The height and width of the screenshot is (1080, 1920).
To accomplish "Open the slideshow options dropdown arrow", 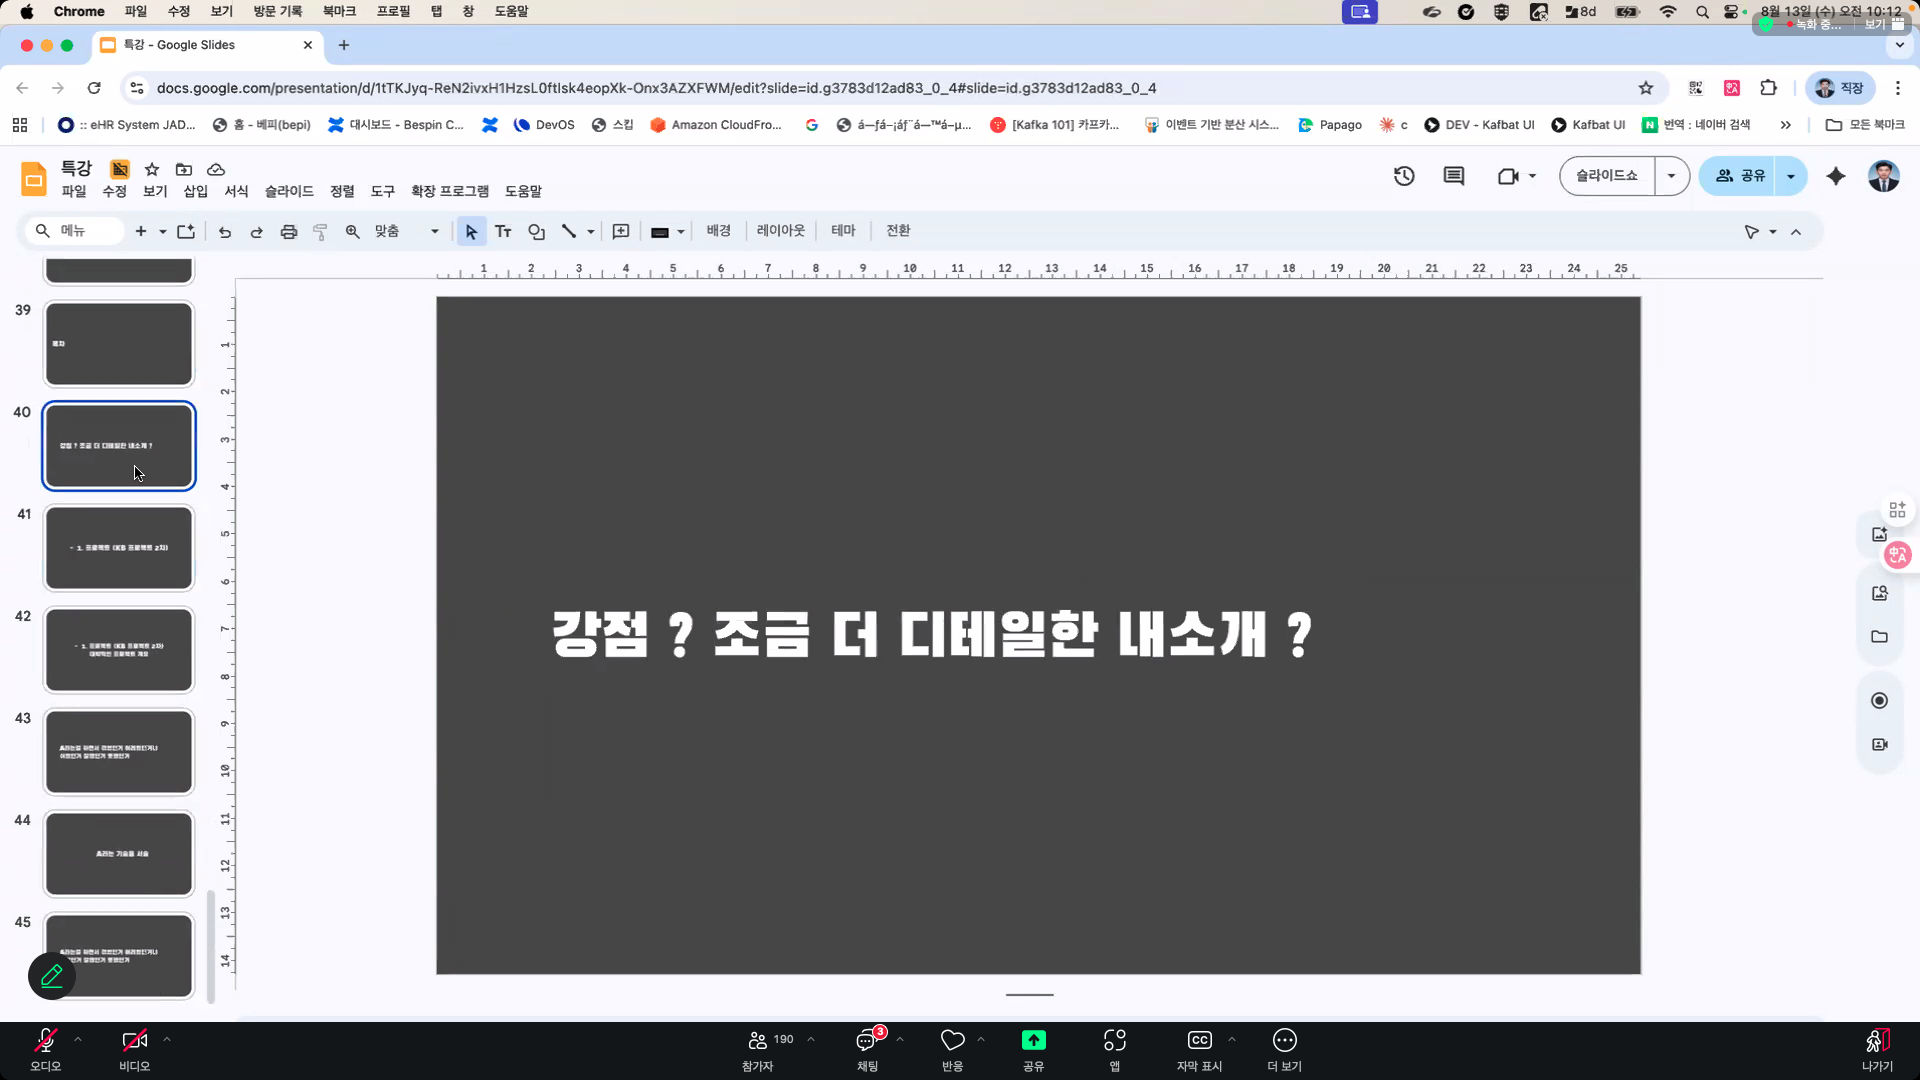I will (1671, 176).
